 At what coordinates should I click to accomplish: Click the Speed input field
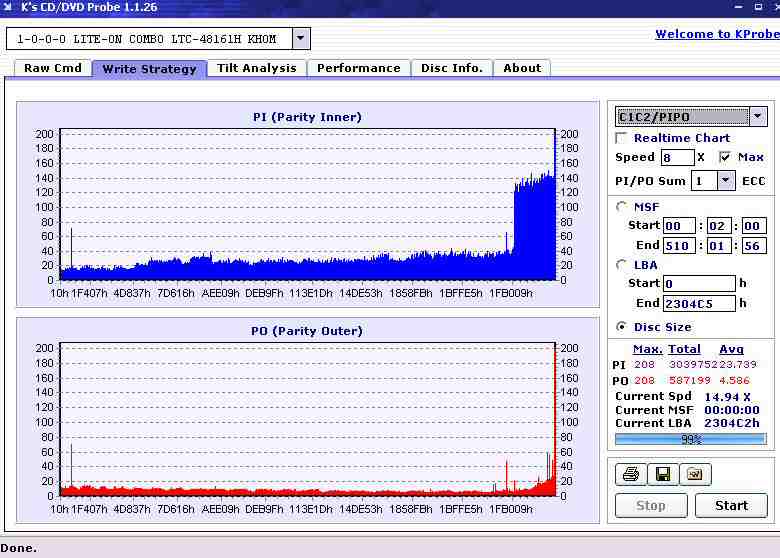coord(678,158)
